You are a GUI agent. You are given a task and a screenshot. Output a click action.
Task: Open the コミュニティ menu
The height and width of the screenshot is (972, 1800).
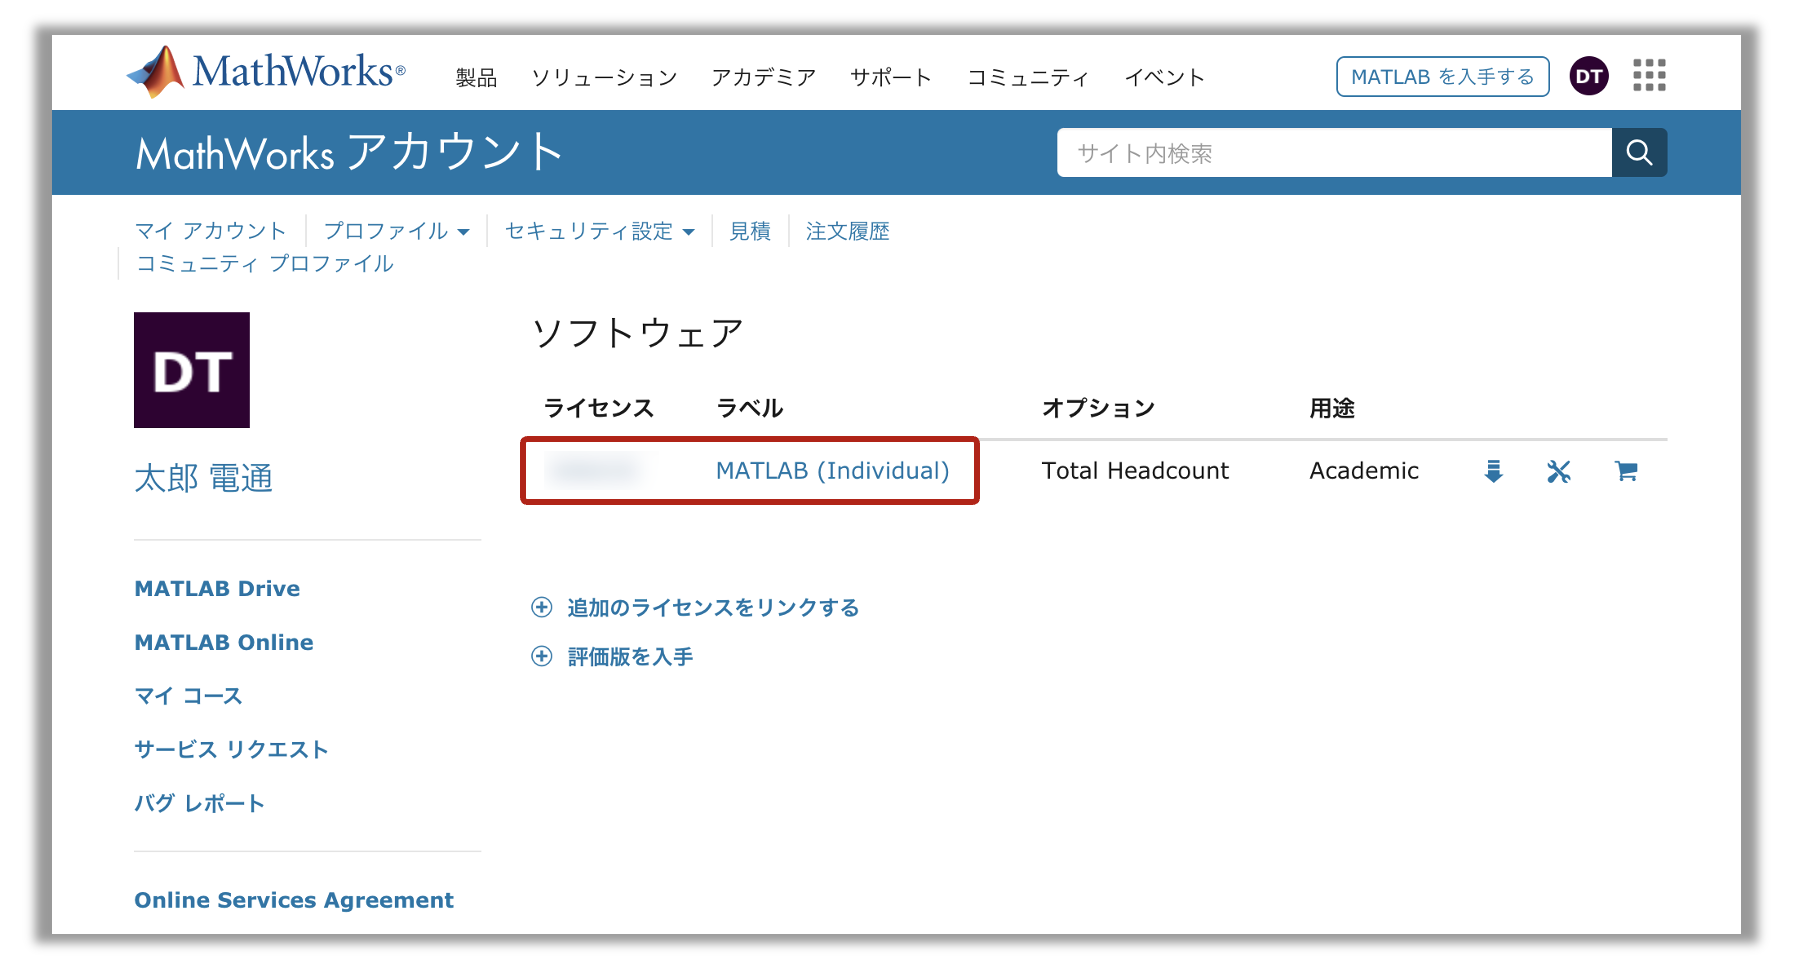tap(1028, 77)
